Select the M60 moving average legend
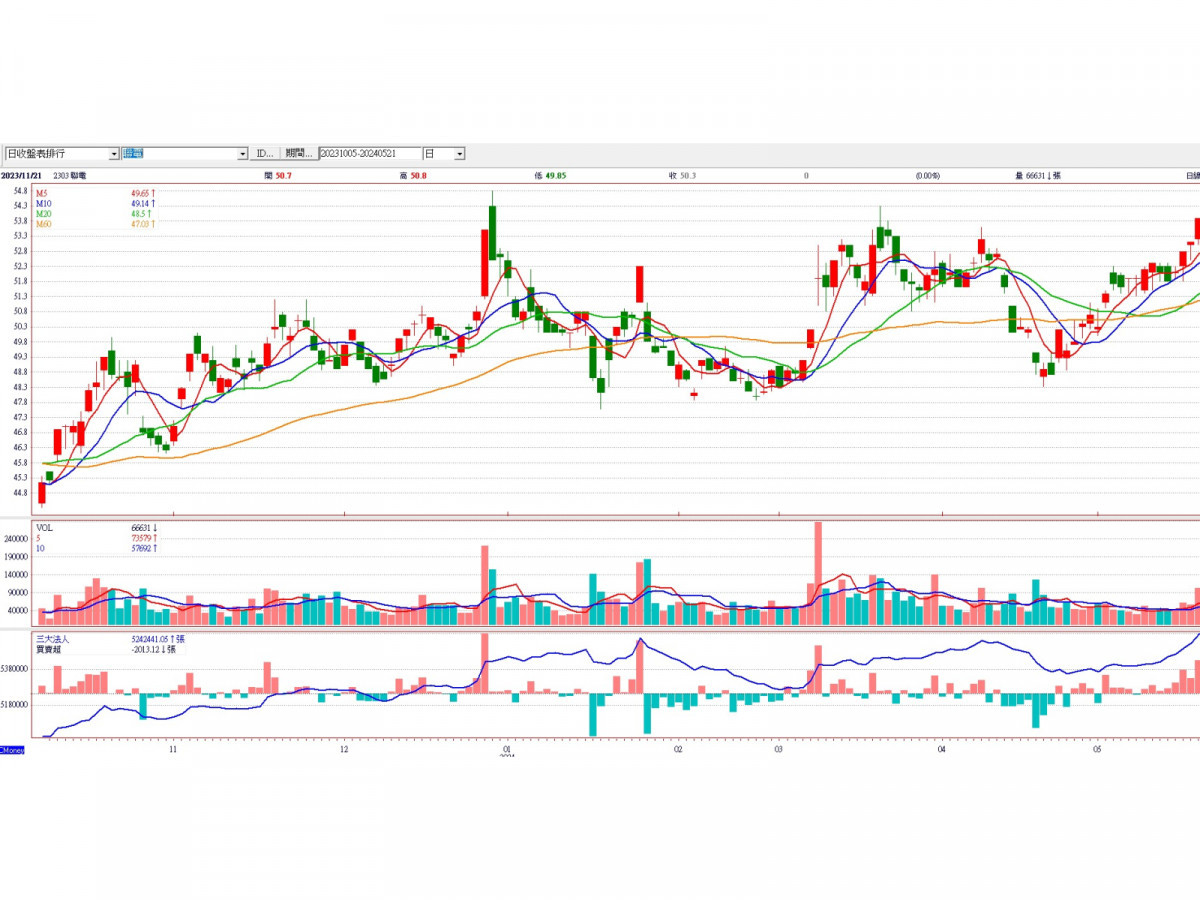1200x900 pixels. (44, 225)
